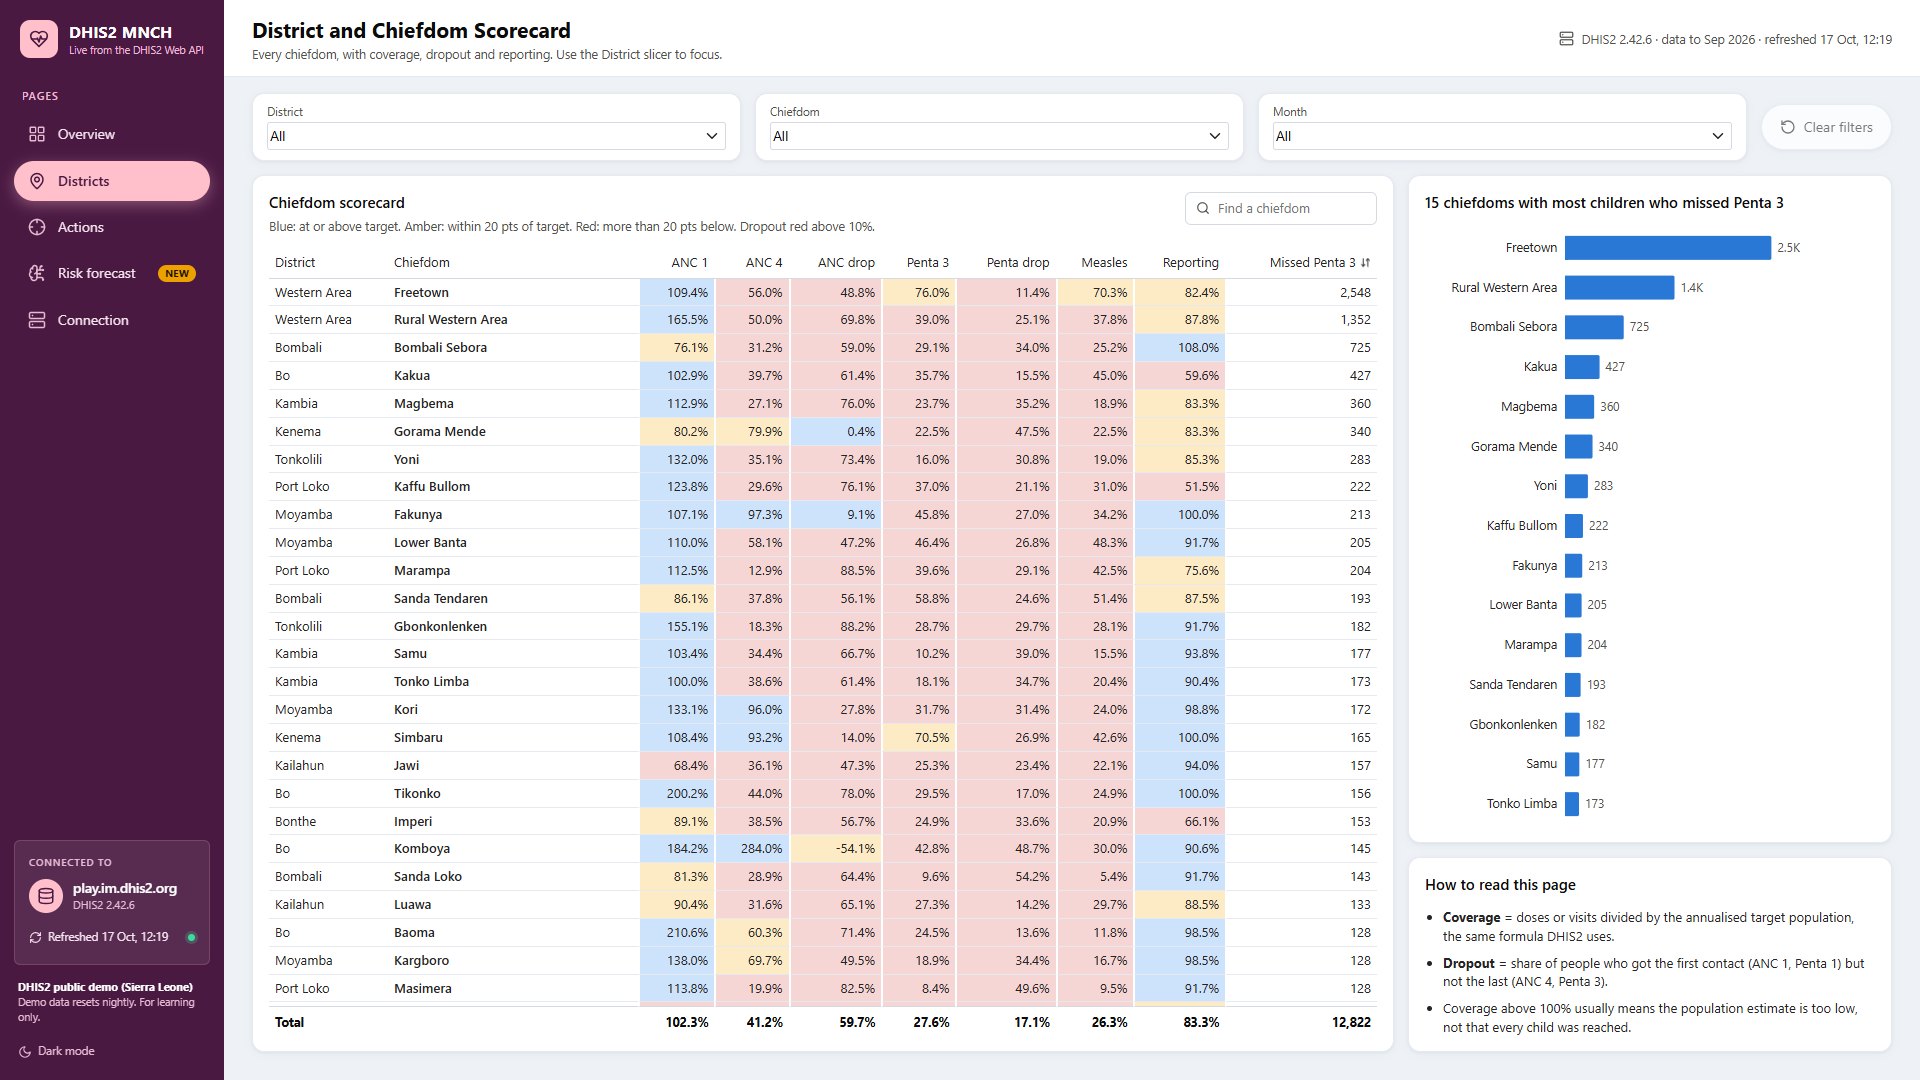Screen dimensions: 1920x1080
Task: Open the District filter dropdown
Action: (x=496, y=136)
